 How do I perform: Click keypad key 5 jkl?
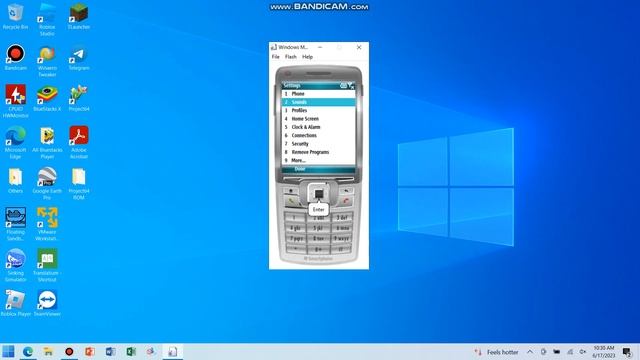[x=318, y=228]
